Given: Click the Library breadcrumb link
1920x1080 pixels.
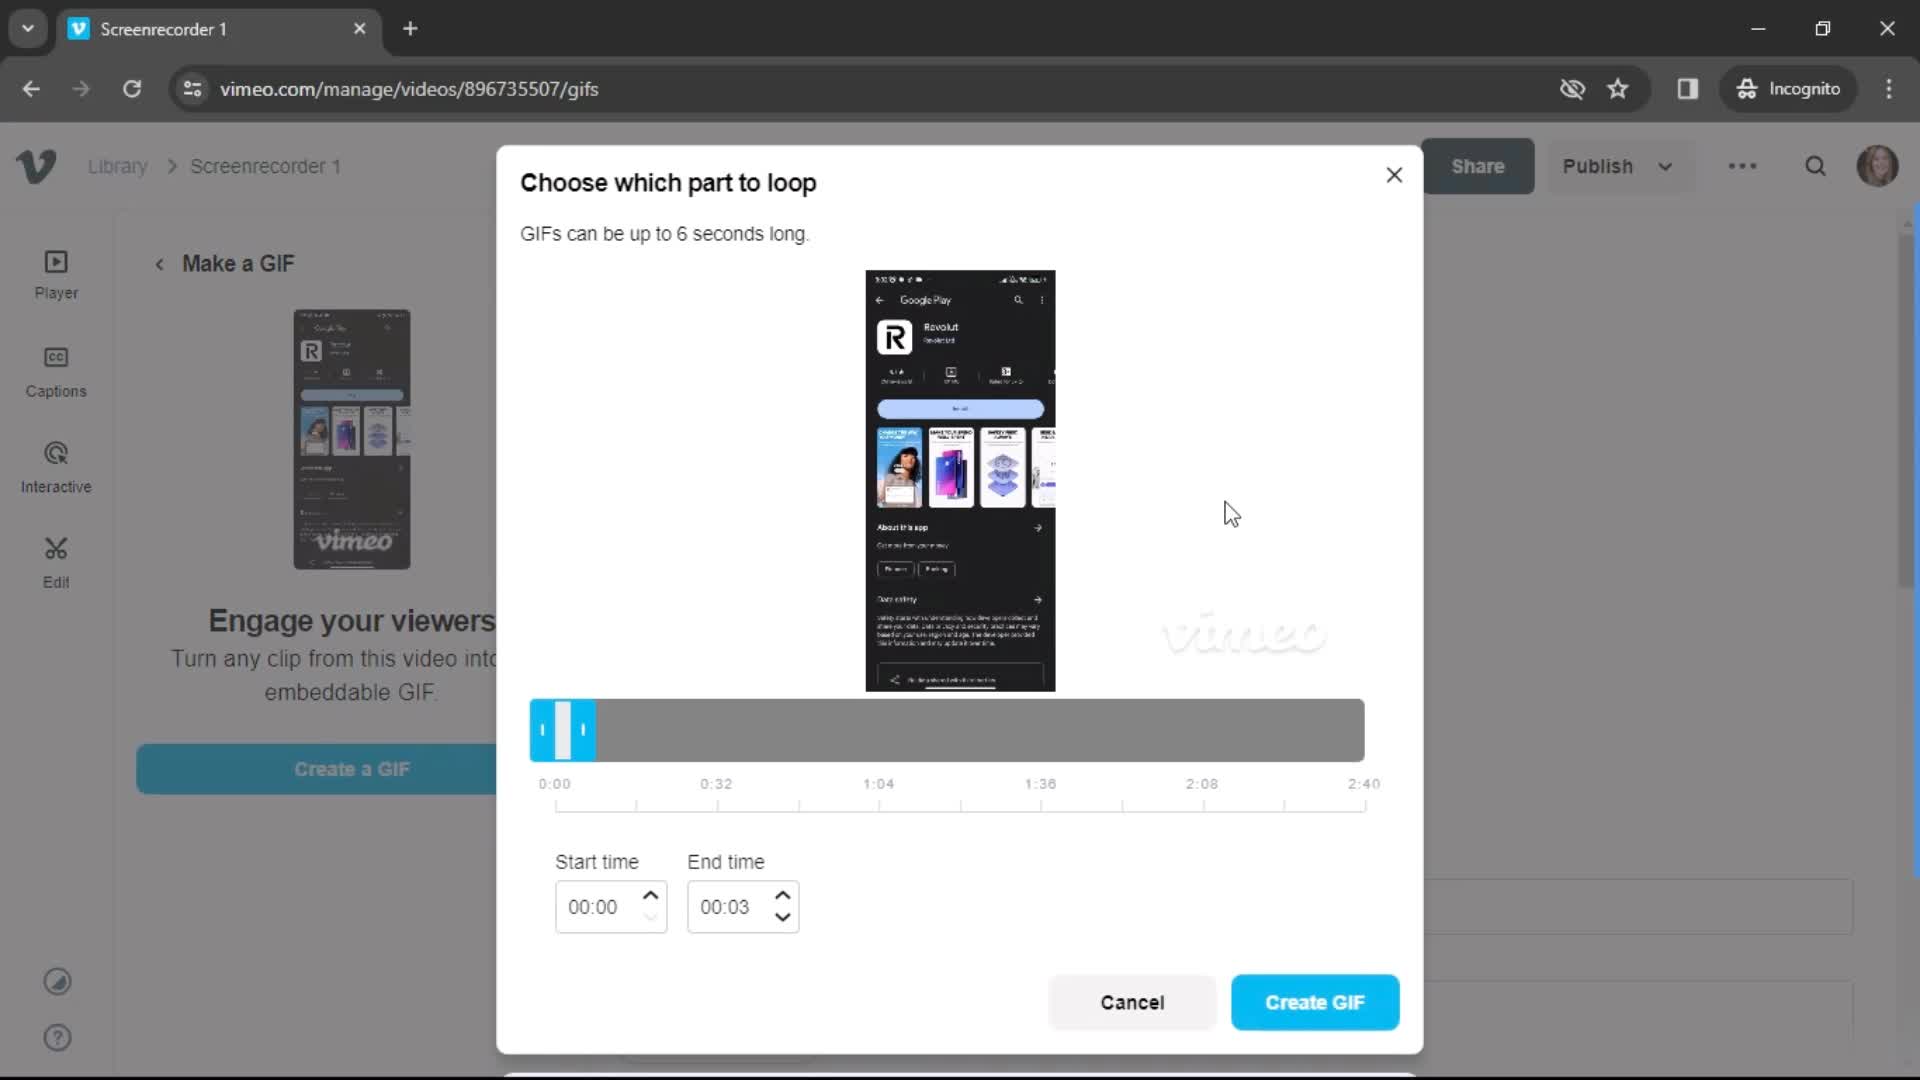Looking at the screenshot, I should (x=117, y=166).
